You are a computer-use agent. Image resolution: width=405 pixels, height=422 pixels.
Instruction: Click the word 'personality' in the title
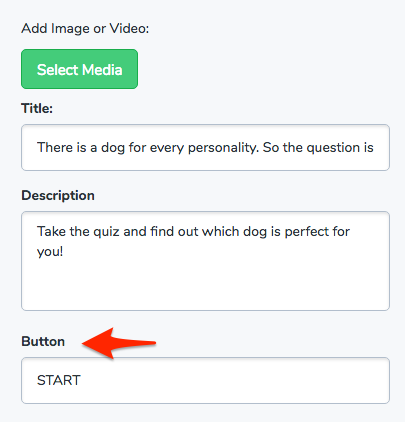click(x=223, y=148)
